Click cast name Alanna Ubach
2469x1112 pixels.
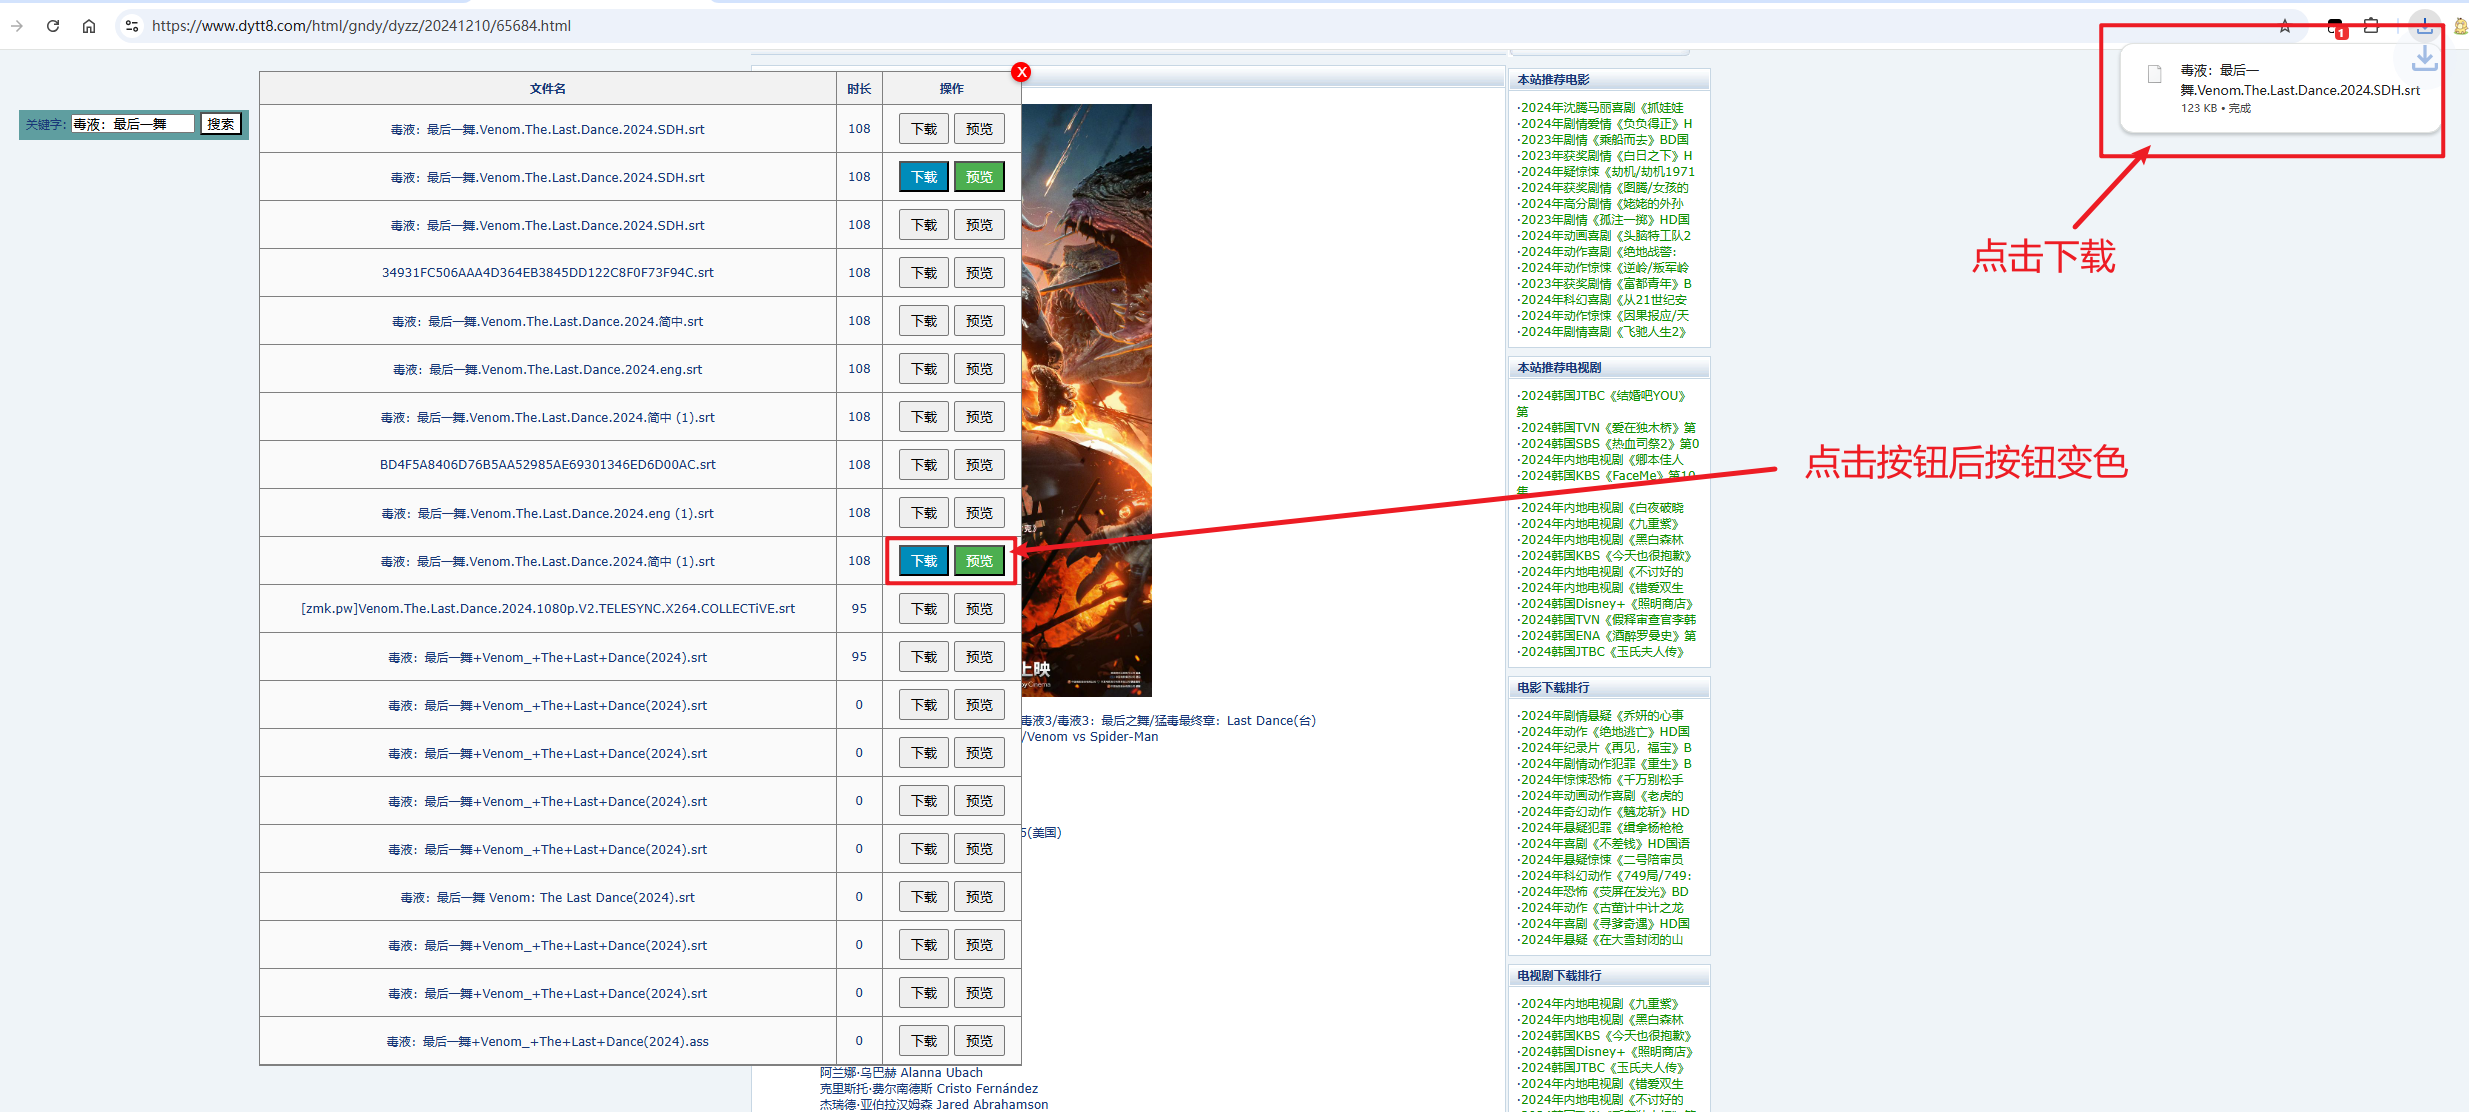[941, 1073]
